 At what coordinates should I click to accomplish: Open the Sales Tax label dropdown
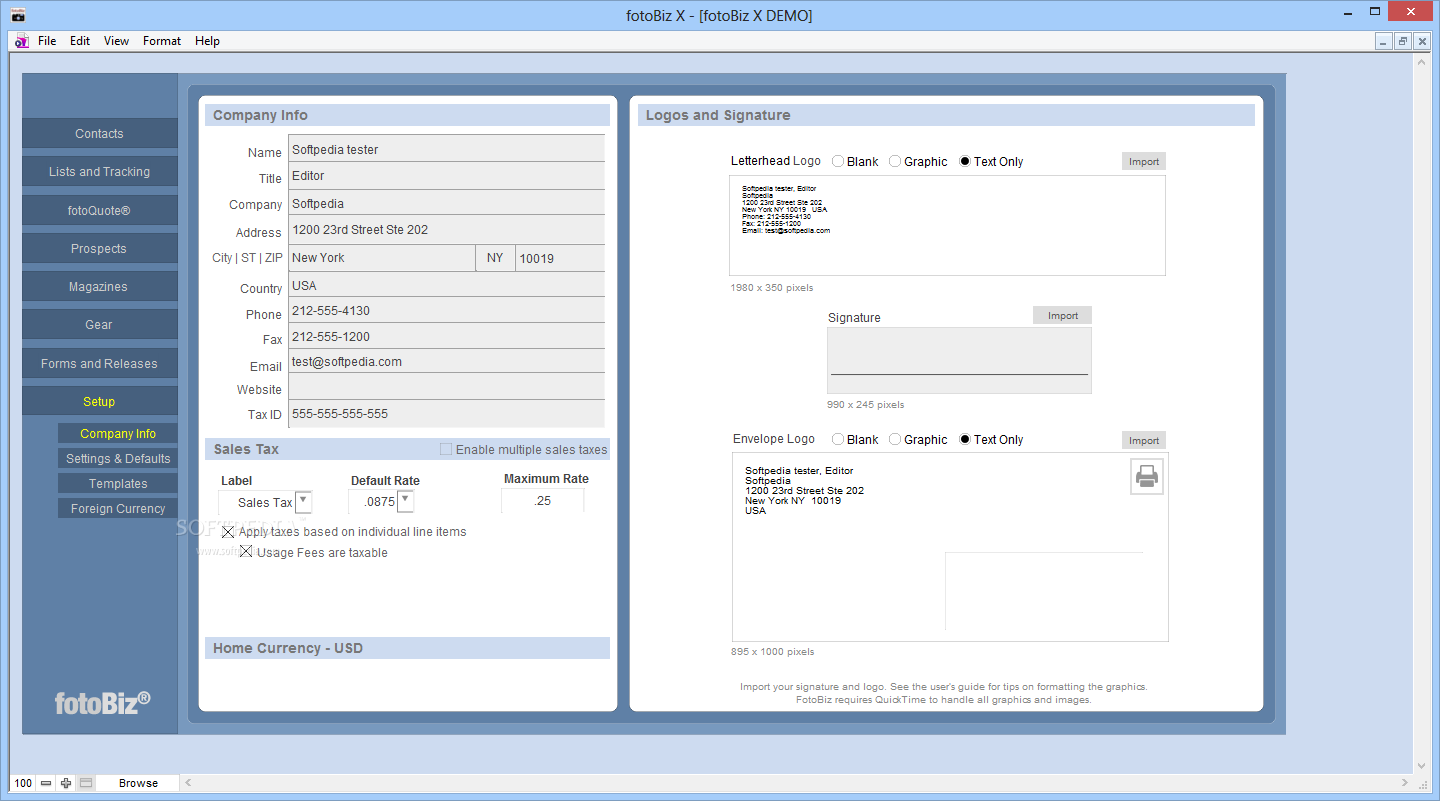pyautogui.click(x=303, y=502)
